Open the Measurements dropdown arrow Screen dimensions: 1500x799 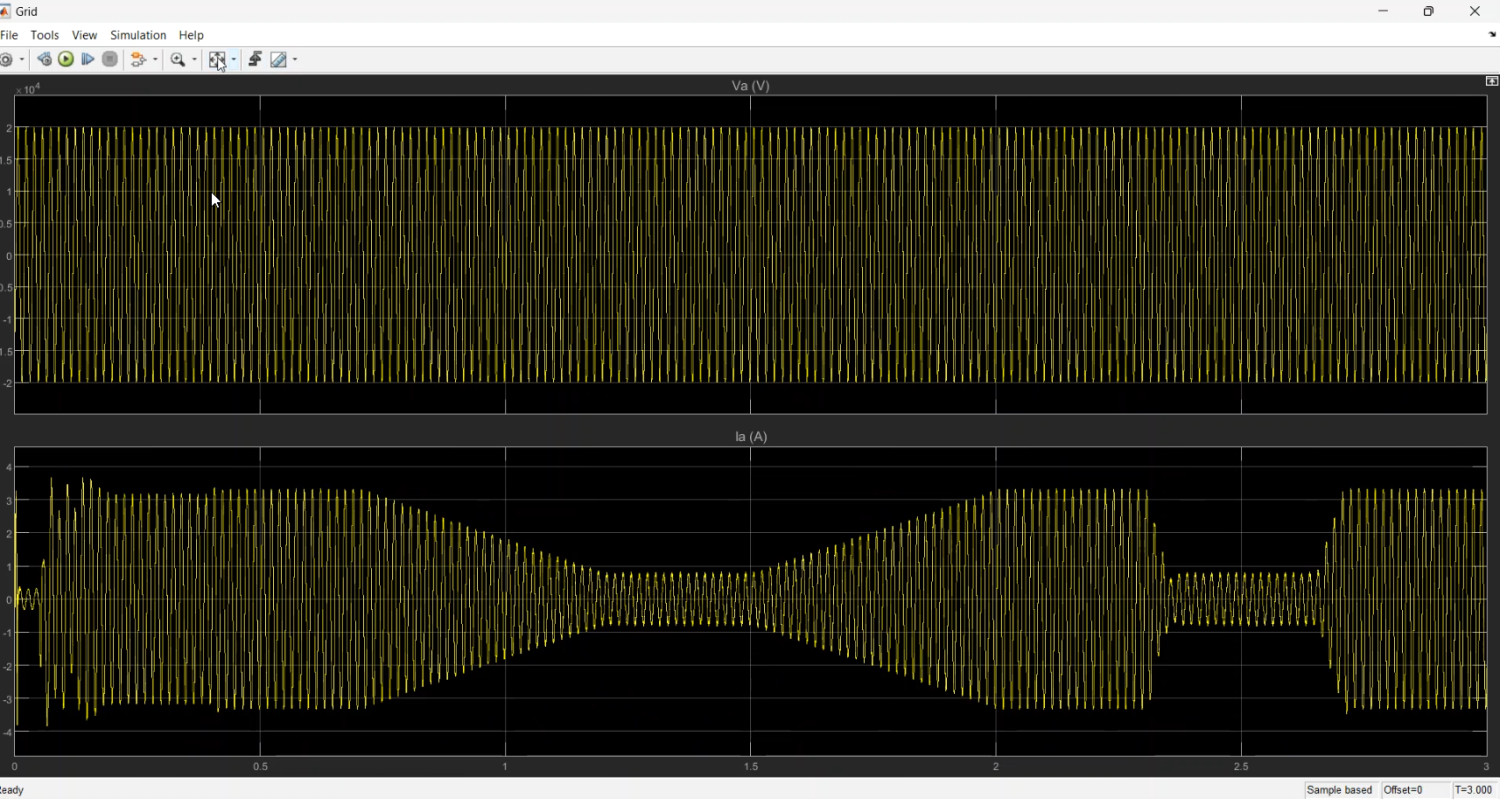click(x=295, y=60)
